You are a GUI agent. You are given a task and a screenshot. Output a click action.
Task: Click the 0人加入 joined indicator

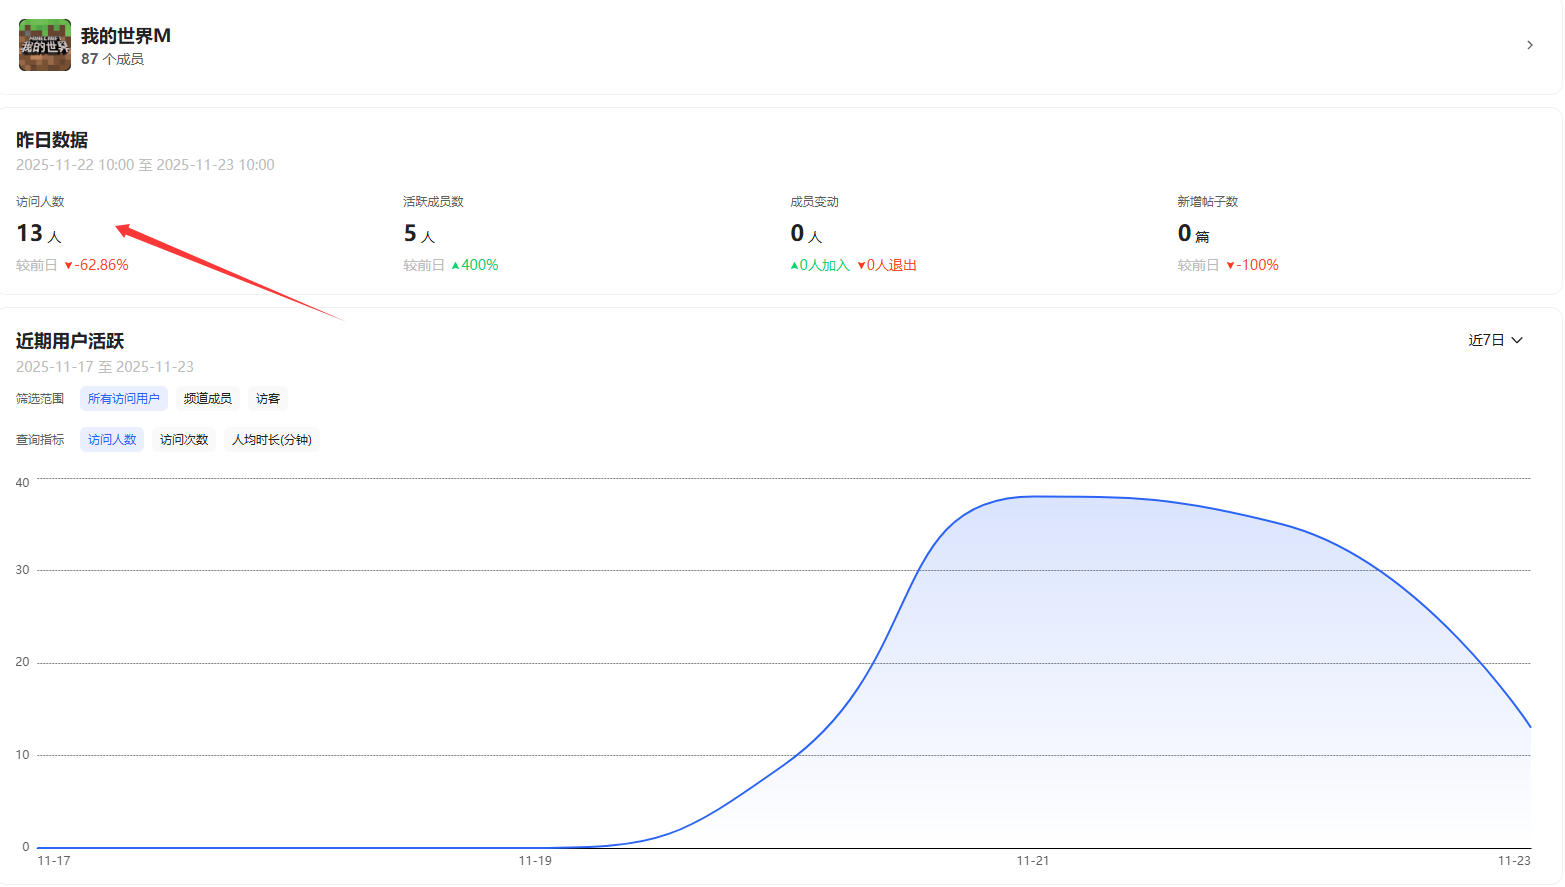(820, 265)
